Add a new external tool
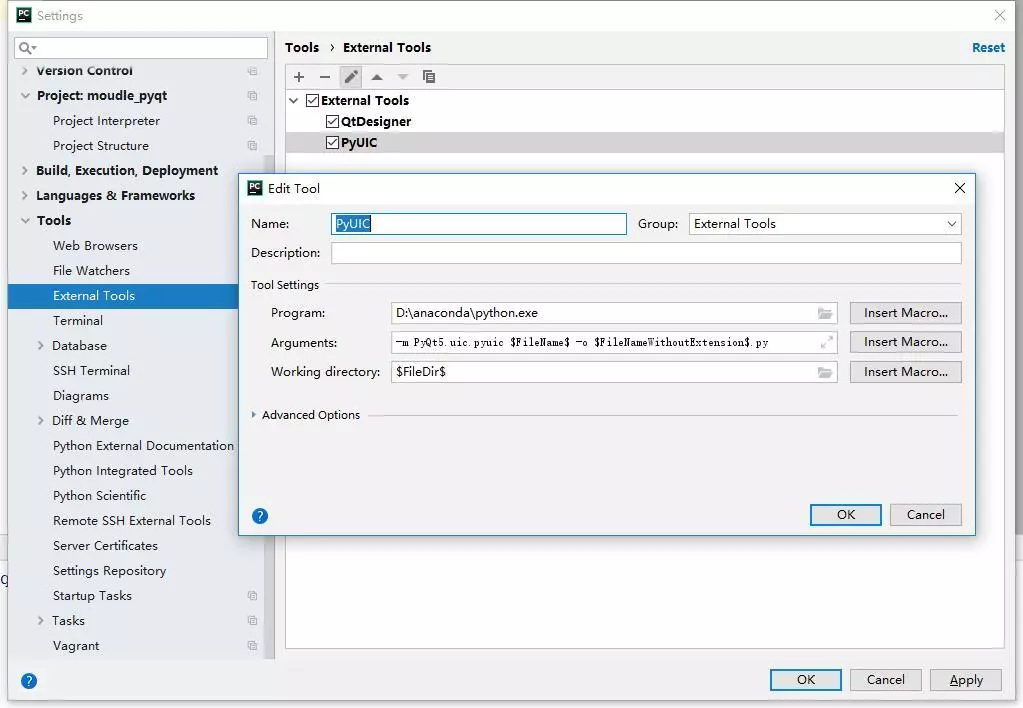This screenshot has height=708, width=1023. point(298,76)
